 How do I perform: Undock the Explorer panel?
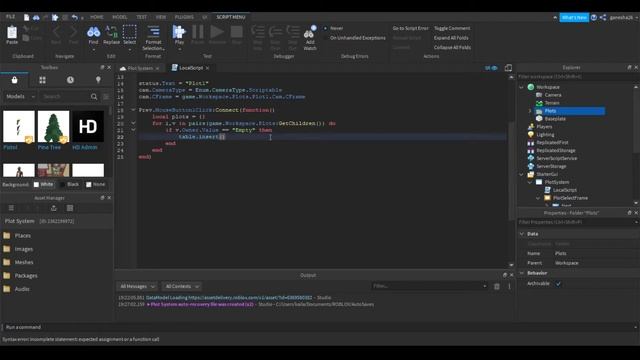tap(629, 67)
